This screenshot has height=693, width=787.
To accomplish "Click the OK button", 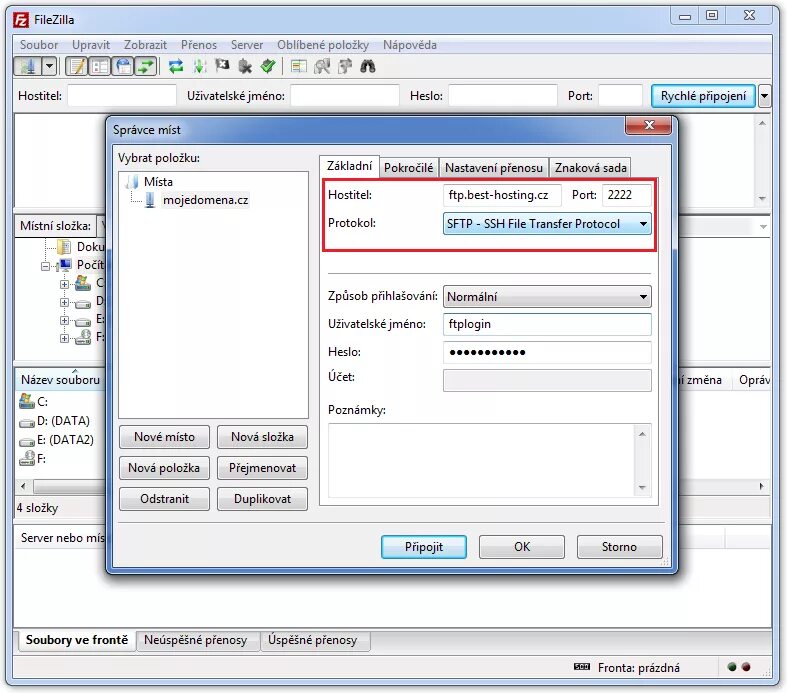I will tap(521, 547).
